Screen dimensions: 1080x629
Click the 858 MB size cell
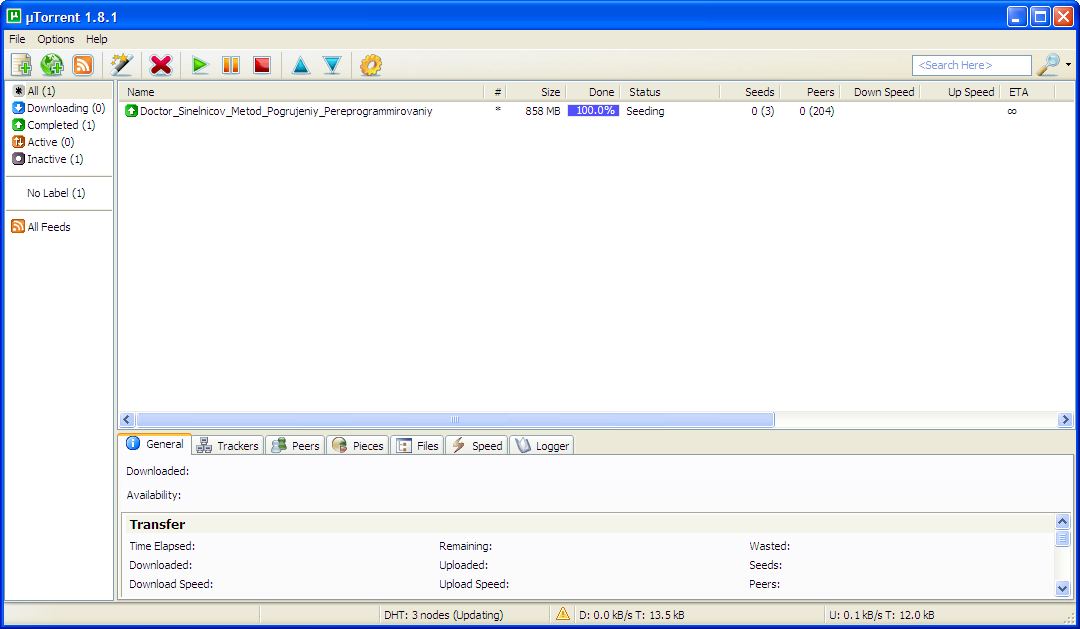click(543, 111)
